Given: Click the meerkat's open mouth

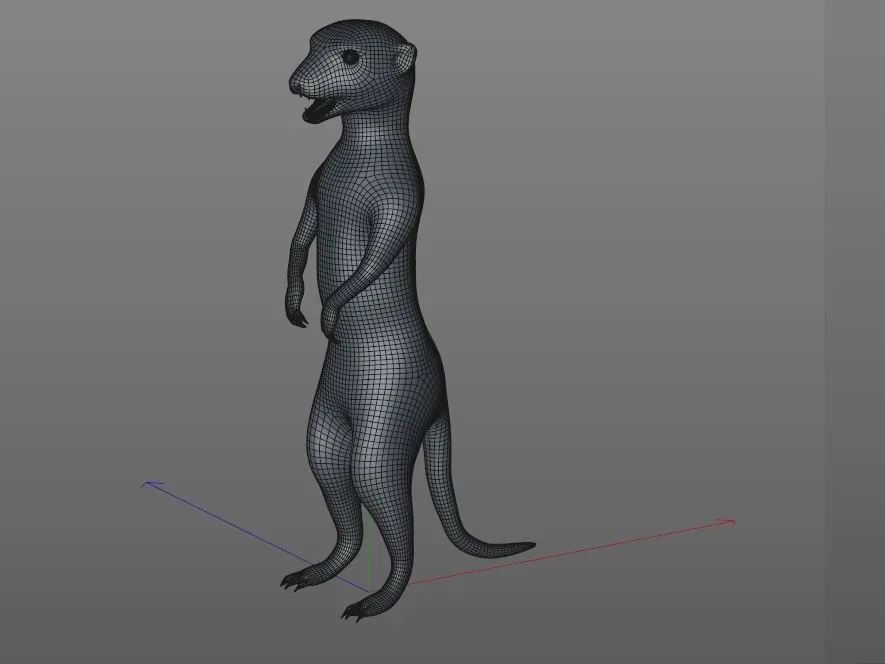Looking at the screenshot, I should tap(315, 108).
